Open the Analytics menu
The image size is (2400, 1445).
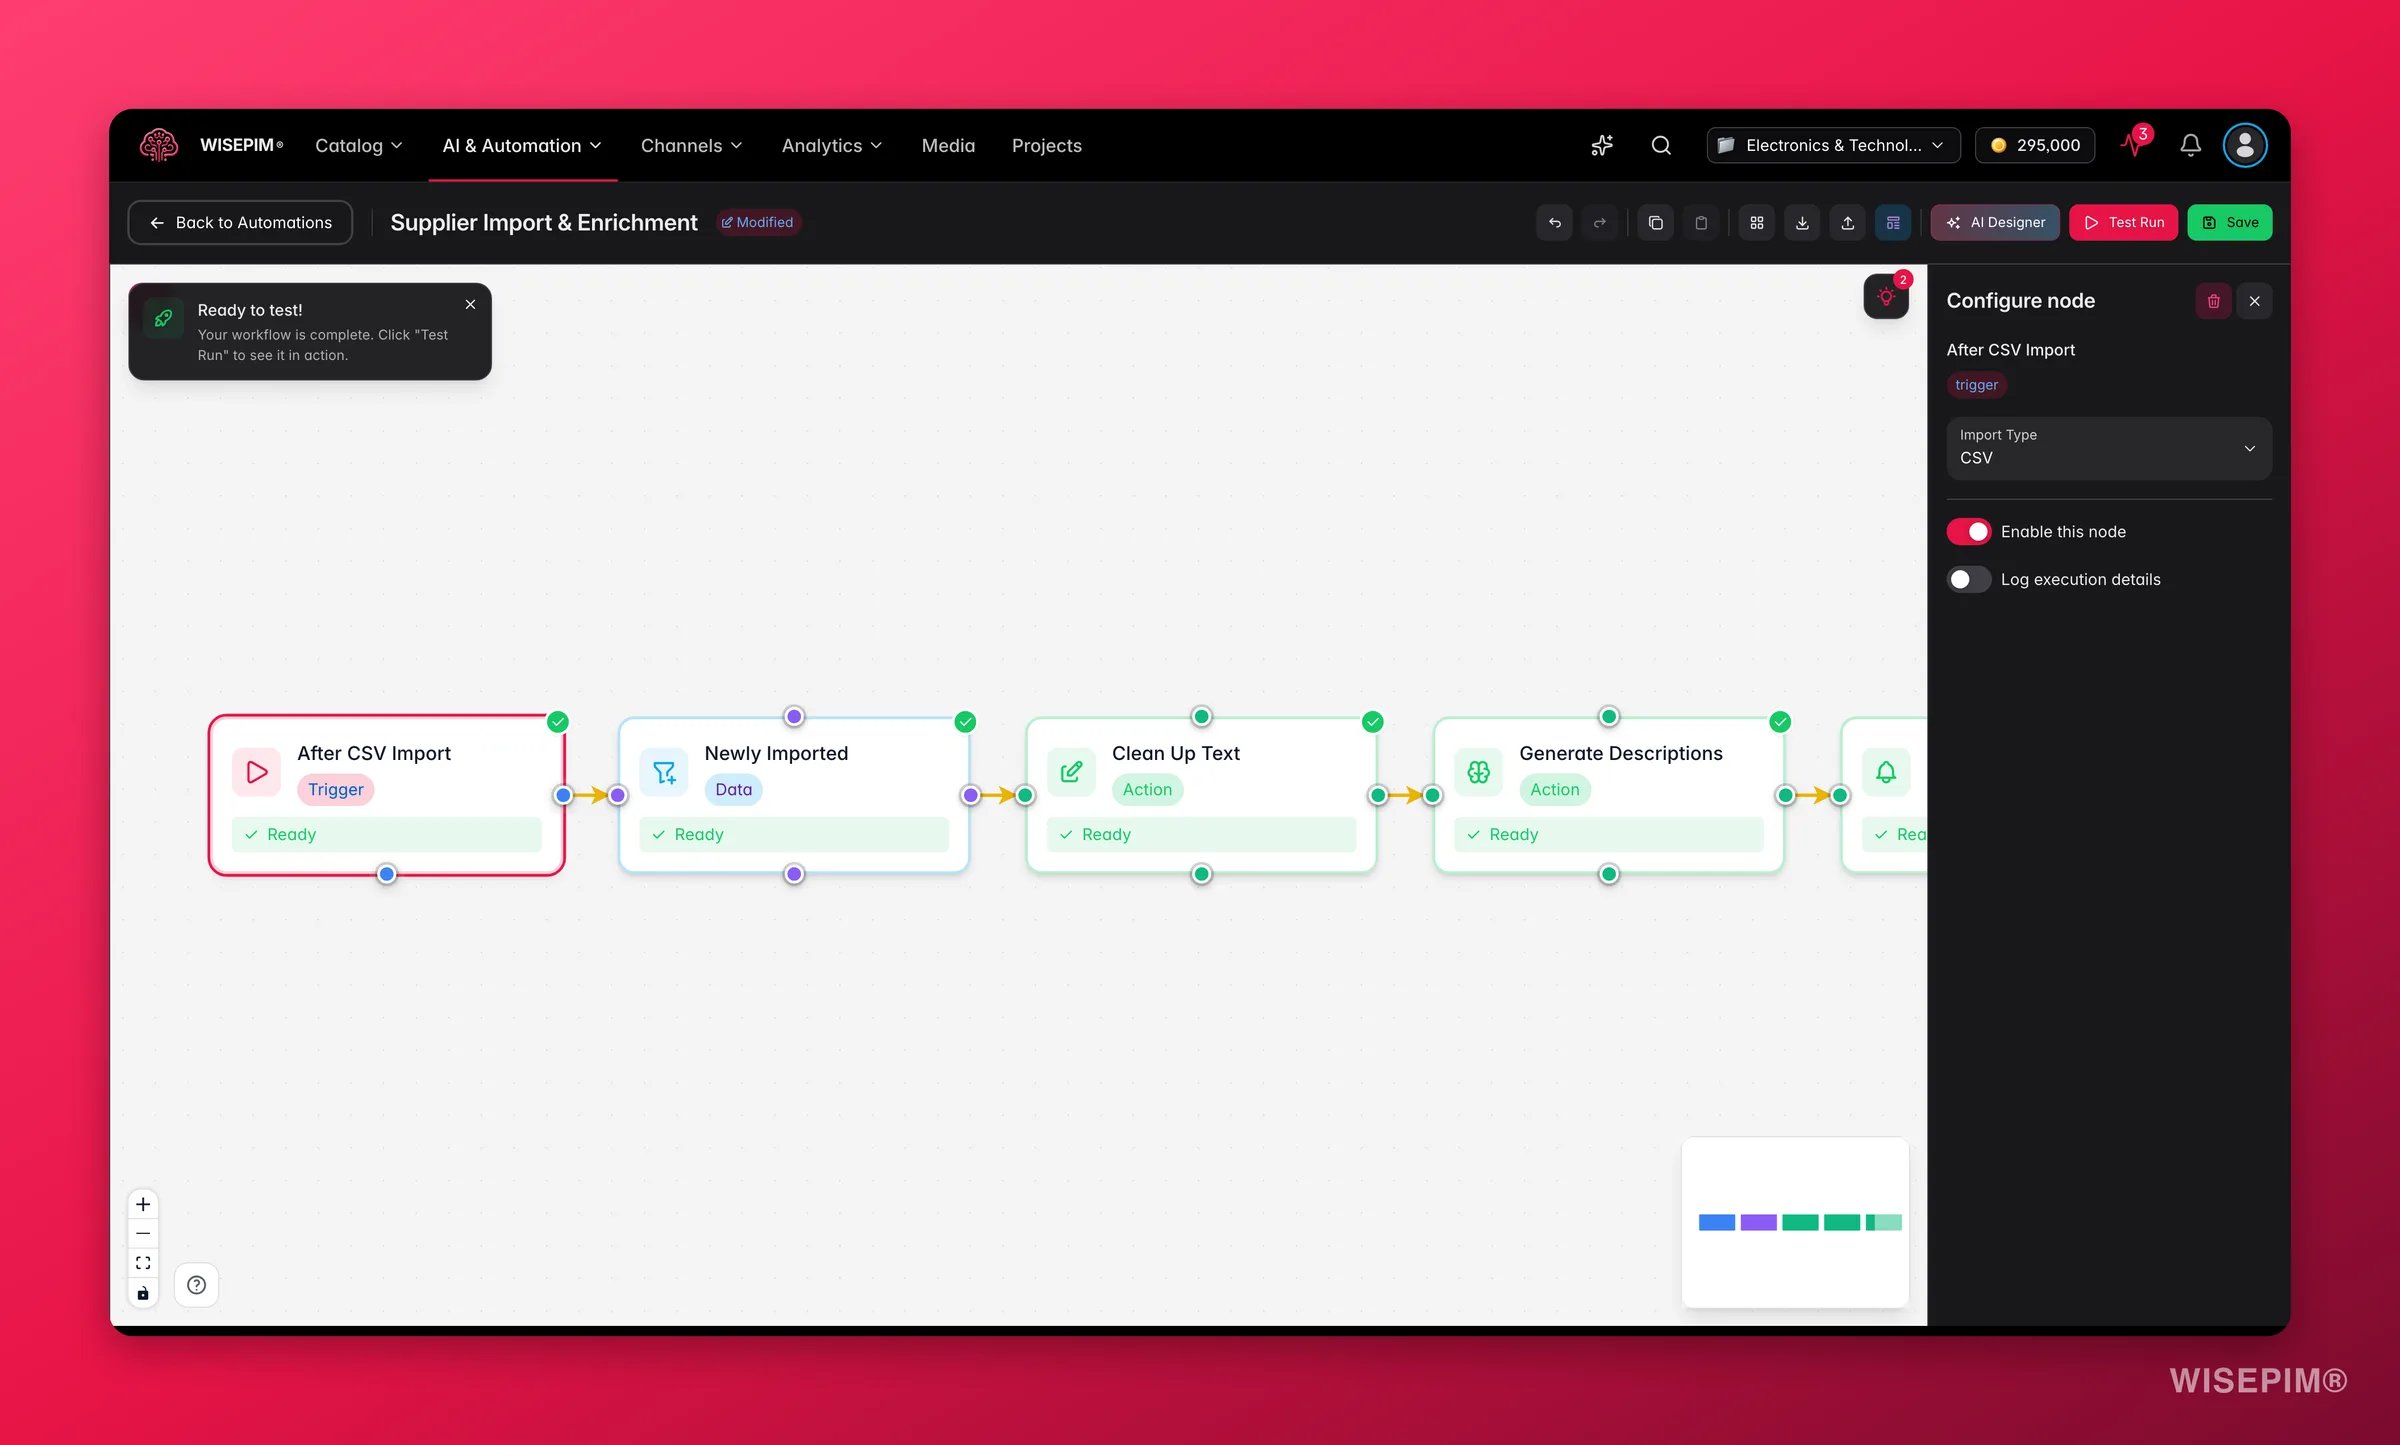pyautogui.click(x=831, y=145)
